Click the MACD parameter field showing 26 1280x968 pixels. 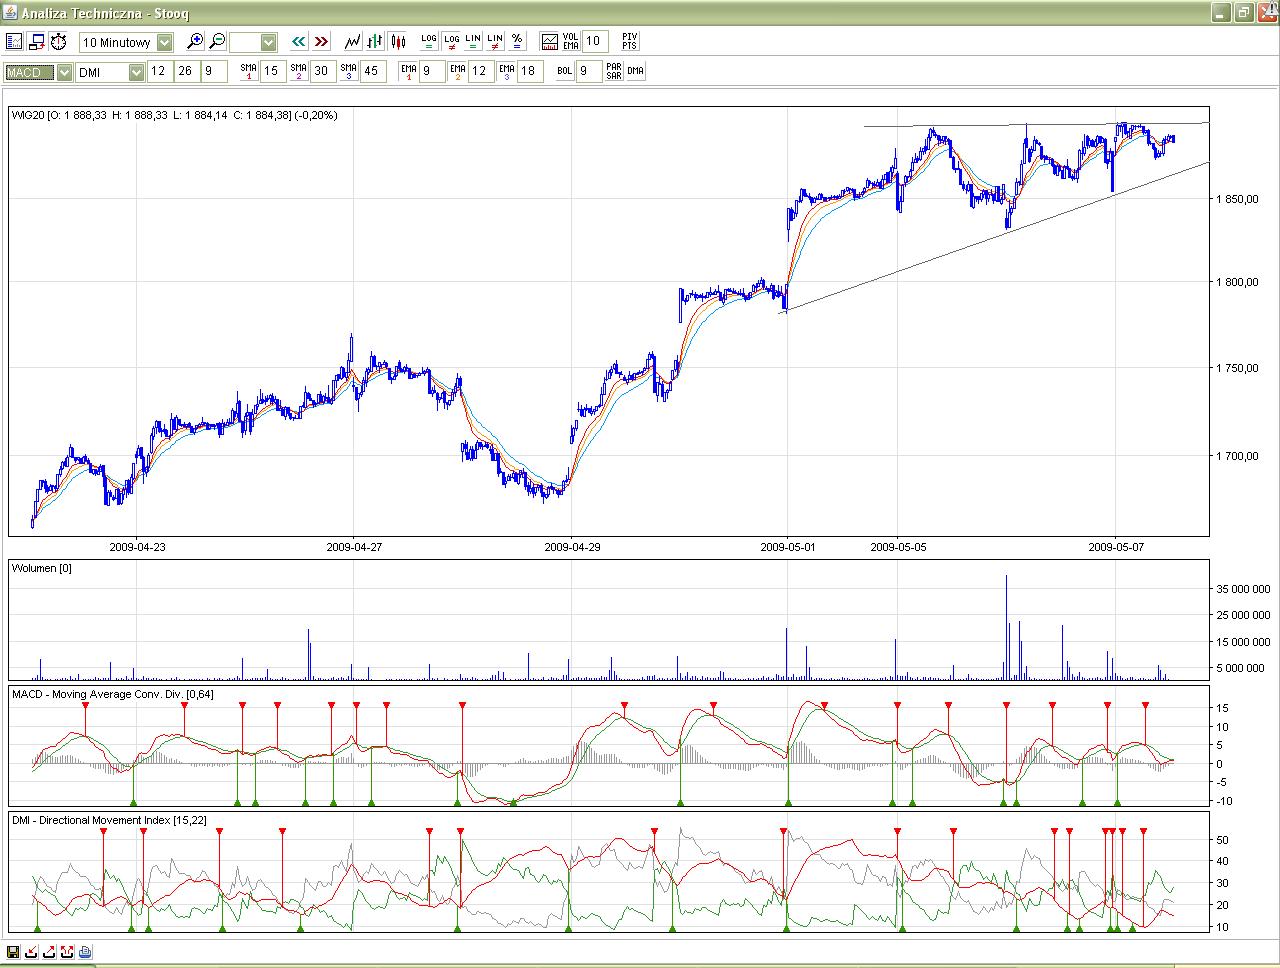point(186,72)
